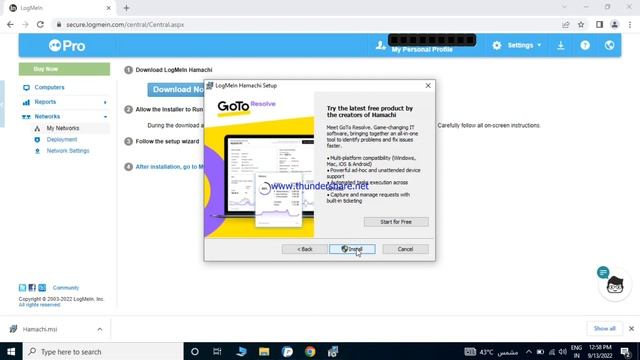
Task: Click the Networks icon in sidebar
Action: coord(26,117)
